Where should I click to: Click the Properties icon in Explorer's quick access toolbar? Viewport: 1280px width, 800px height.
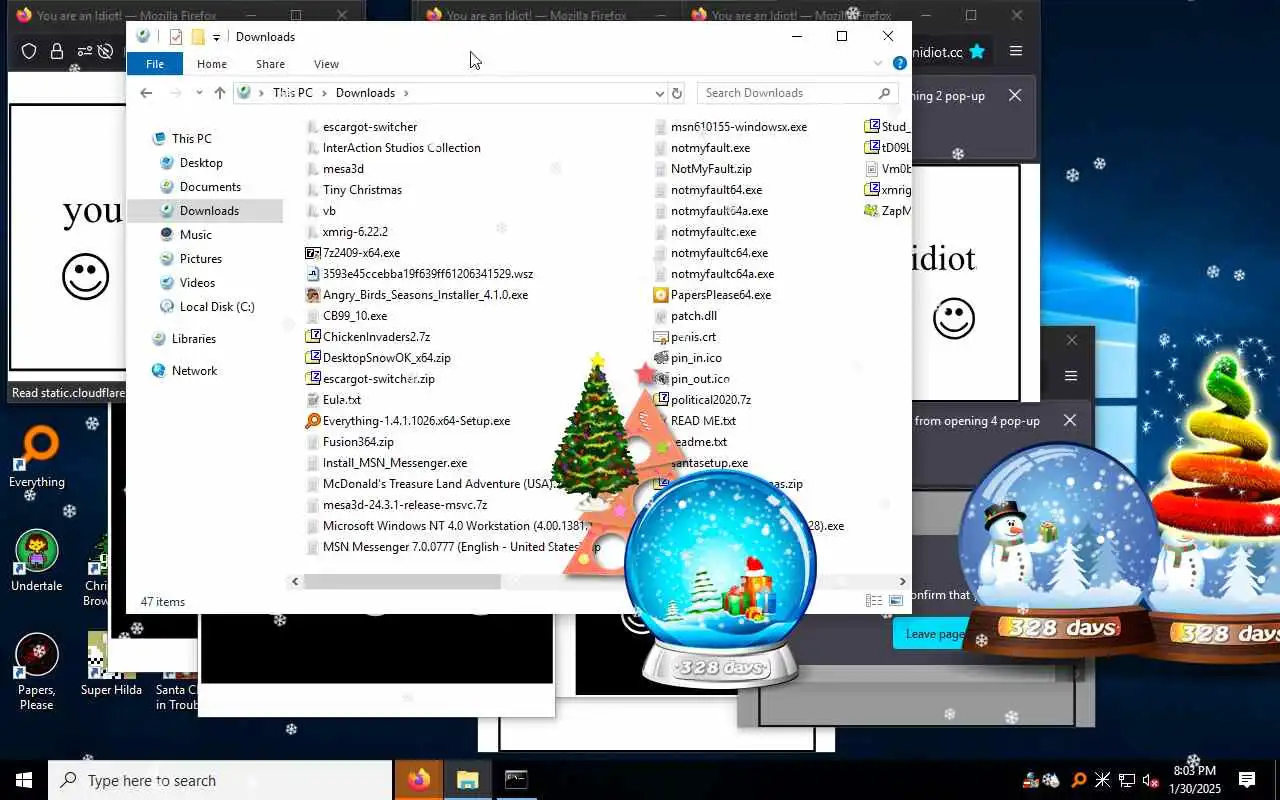click(x=176, y=37)
